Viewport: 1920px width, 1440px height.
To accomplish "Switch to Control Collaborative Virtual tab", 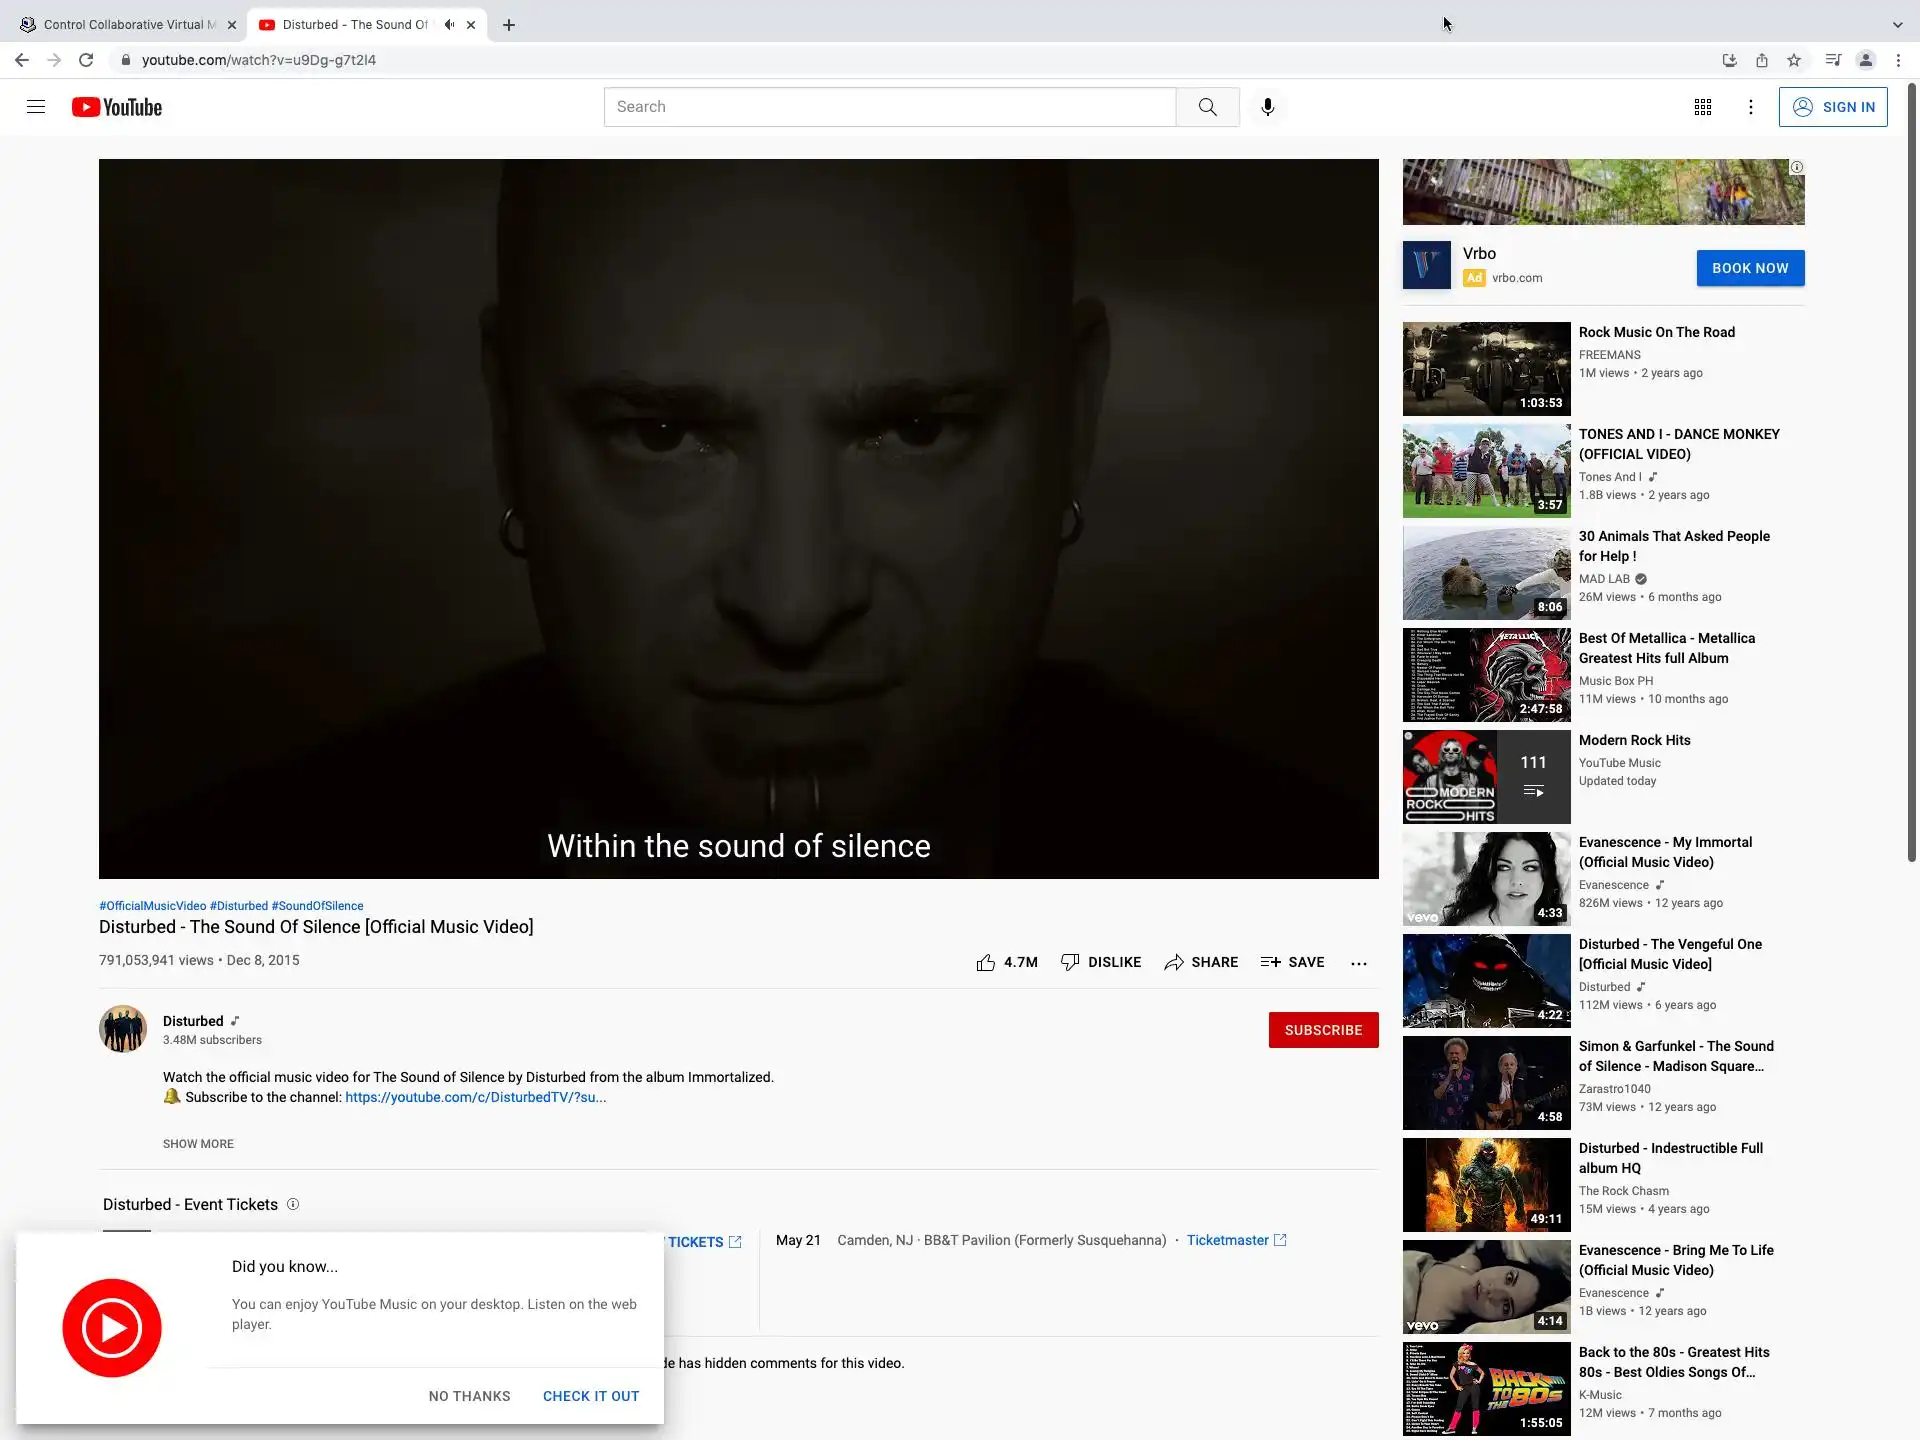I will click(125, 25).
